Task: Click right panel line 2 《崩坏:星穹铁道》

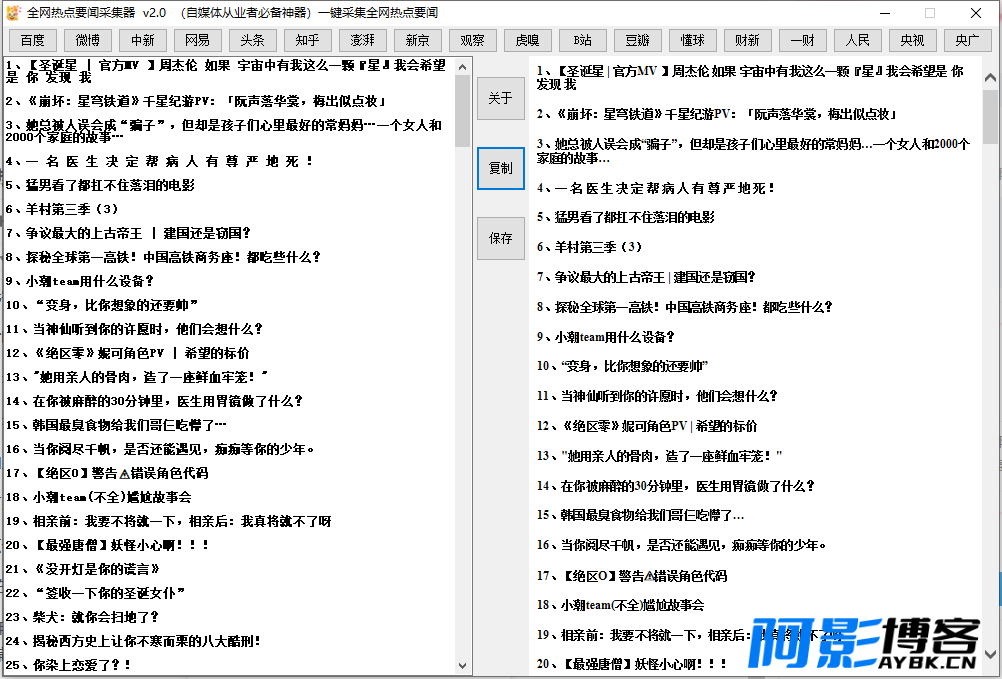Action: point(718,115)
